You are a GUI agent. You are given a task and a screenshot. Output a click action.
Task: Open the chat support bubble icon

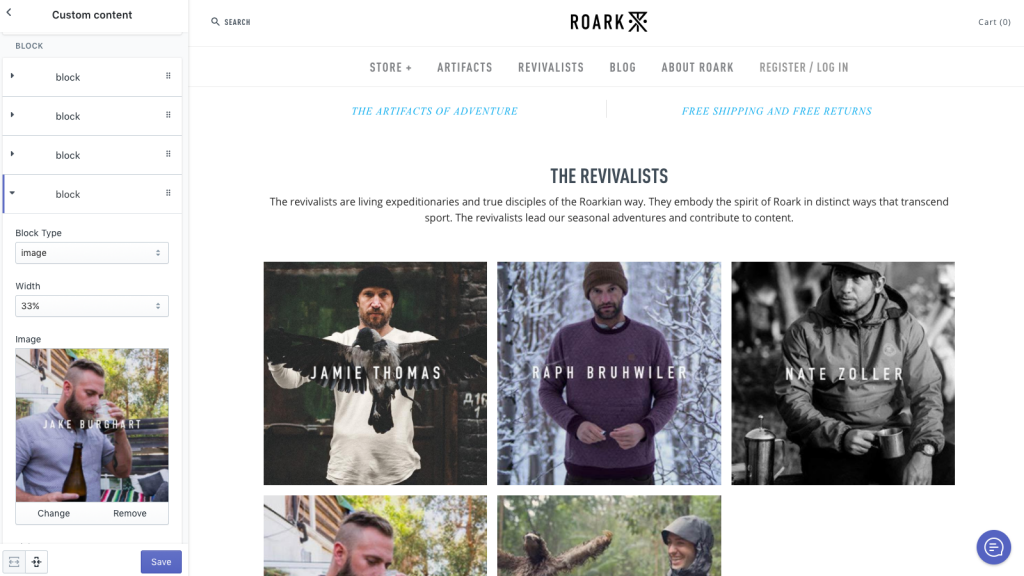(x=993, y=547)
